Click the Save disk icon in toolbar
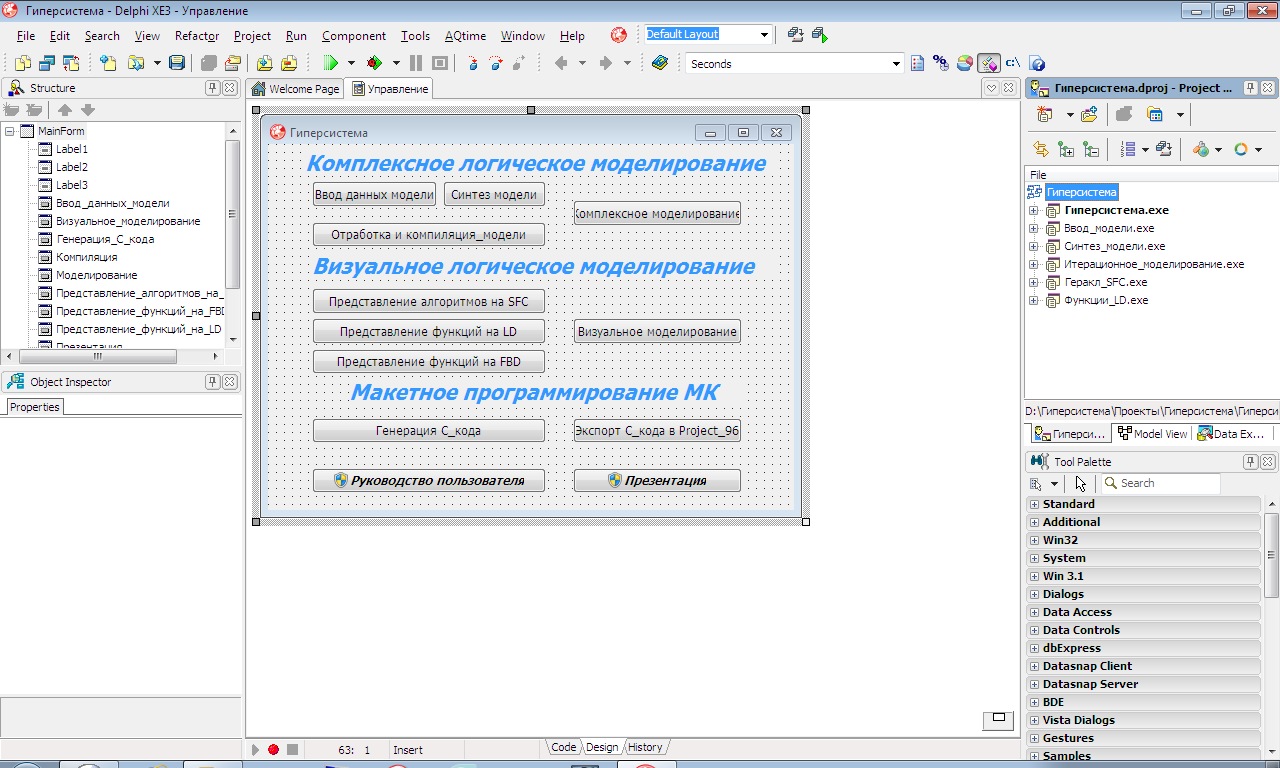The height and width of the screenshot is (768, 1280). point(177,63)
